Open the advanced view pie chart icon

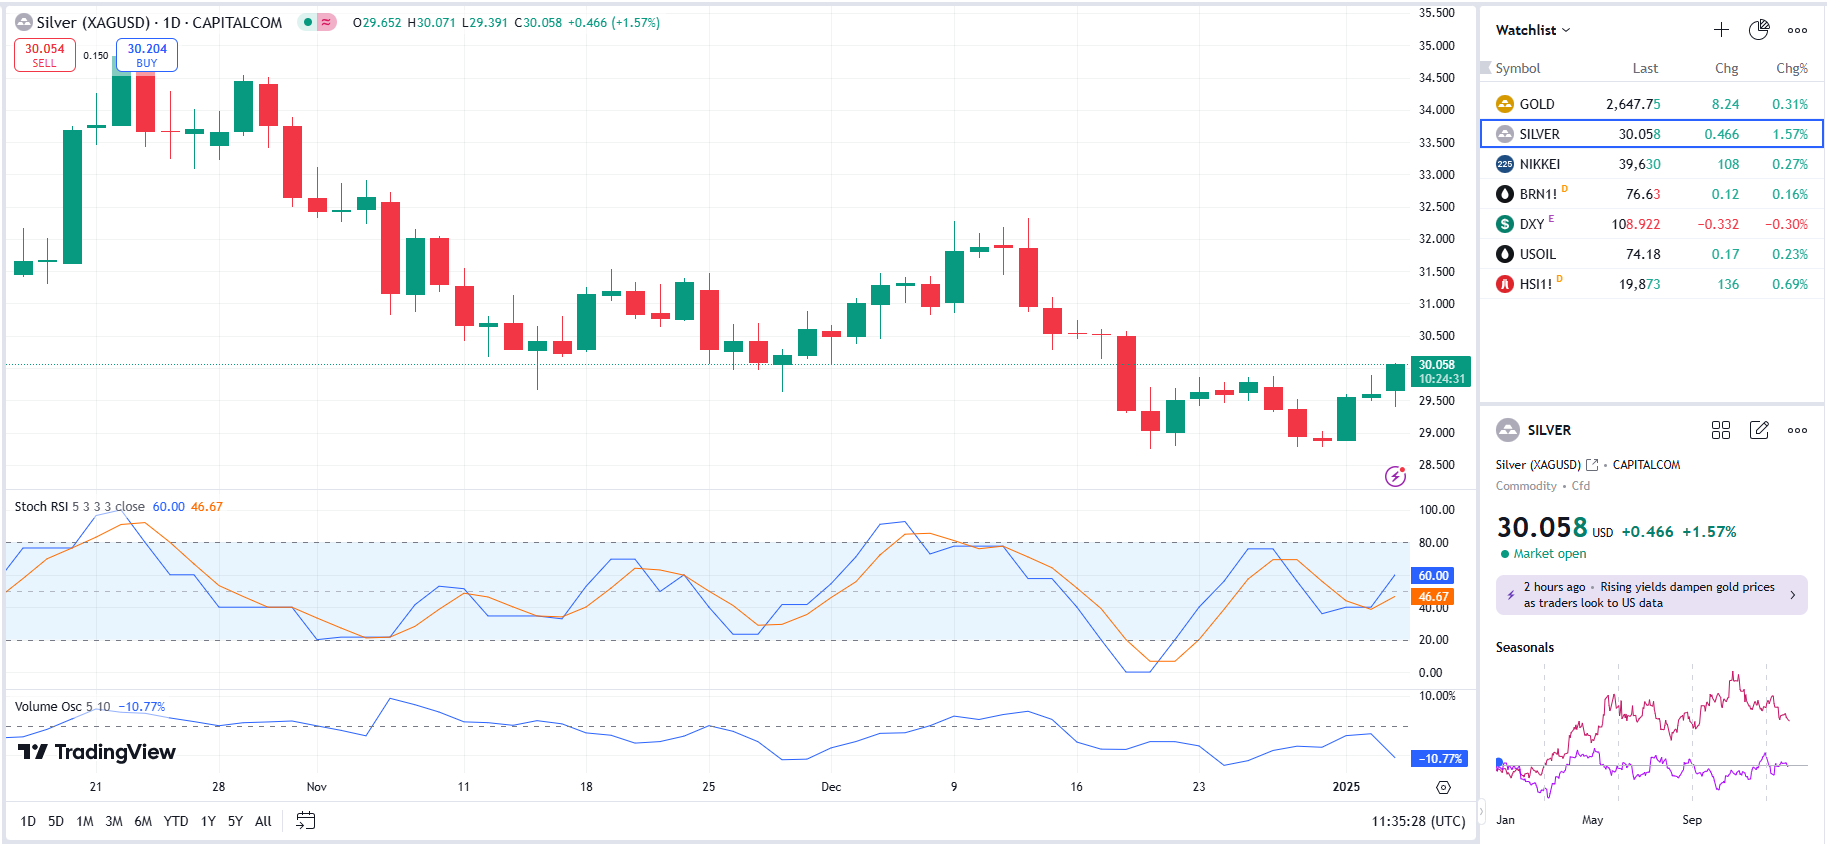click(x=1759, y=30)
